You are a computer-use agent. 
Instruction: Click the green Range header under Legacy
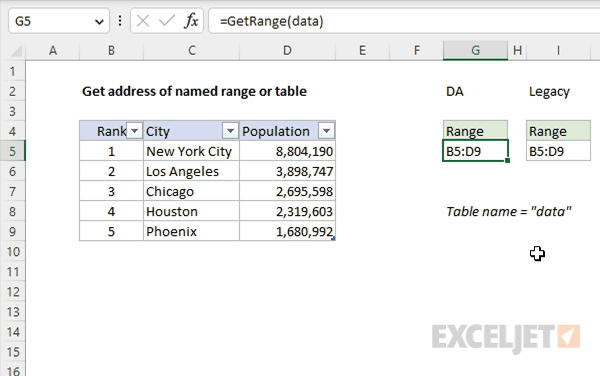(558, 131)
